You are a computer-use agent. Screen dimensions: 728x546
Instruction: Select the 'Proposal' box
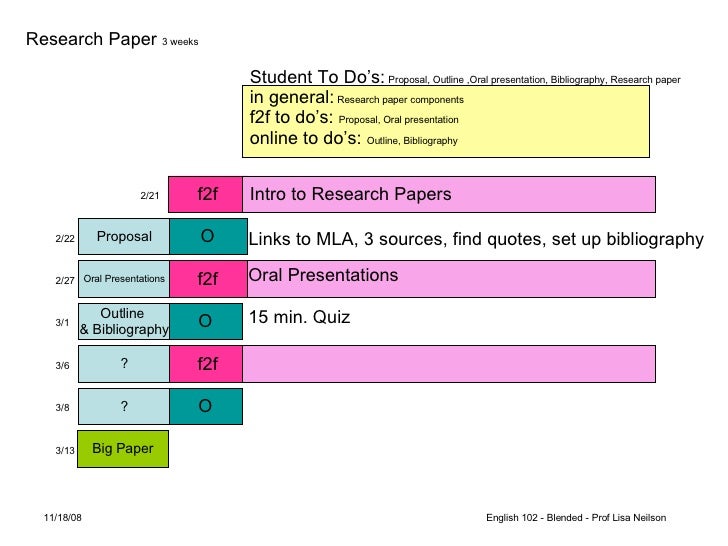point(124,236)
